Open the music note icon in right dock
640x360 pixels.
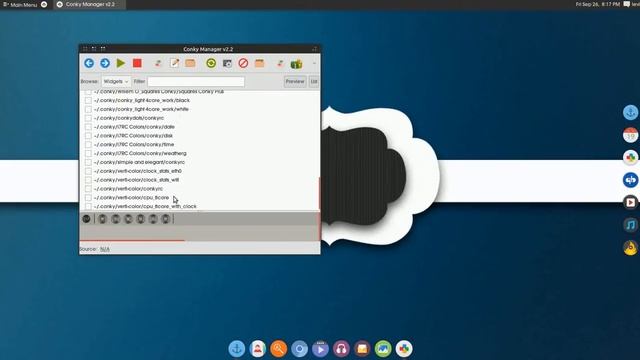[x=630, y=225]
